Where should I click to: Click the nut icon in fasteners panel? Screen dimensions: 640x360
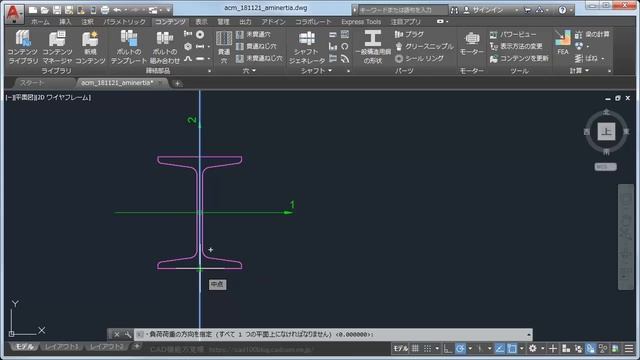coord(188,47)
